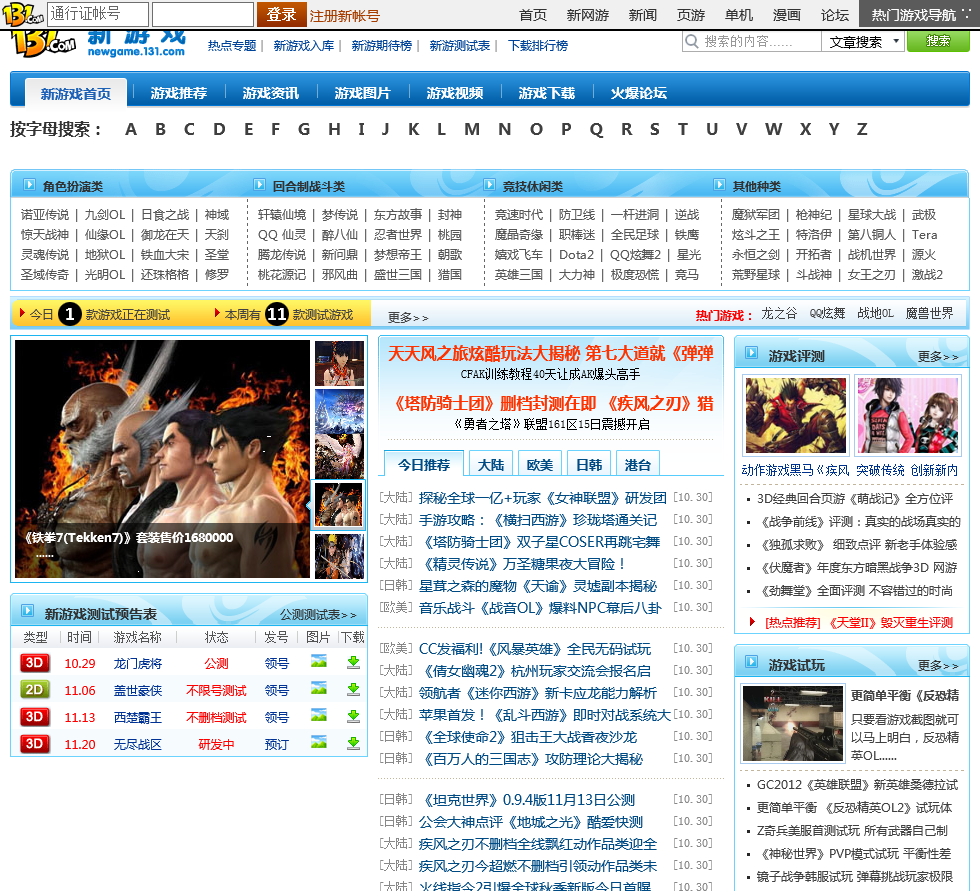The width and height of the screenshot is (980, 891).
Task: Click the 回合制战斗类 header icon
Action: coord(259,185)
